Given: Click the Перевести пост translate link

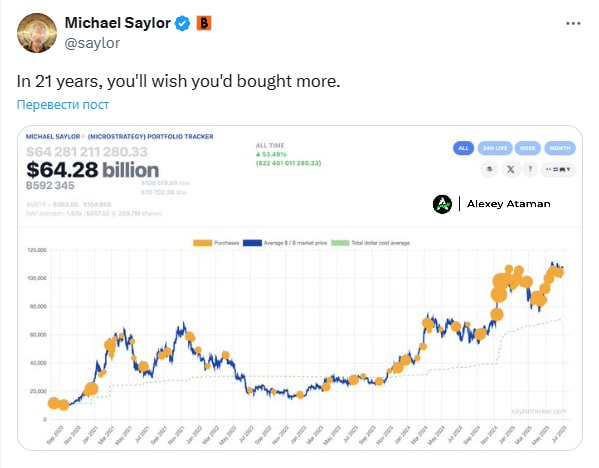Looking at the screenshot, I should (x=63, y=105).
